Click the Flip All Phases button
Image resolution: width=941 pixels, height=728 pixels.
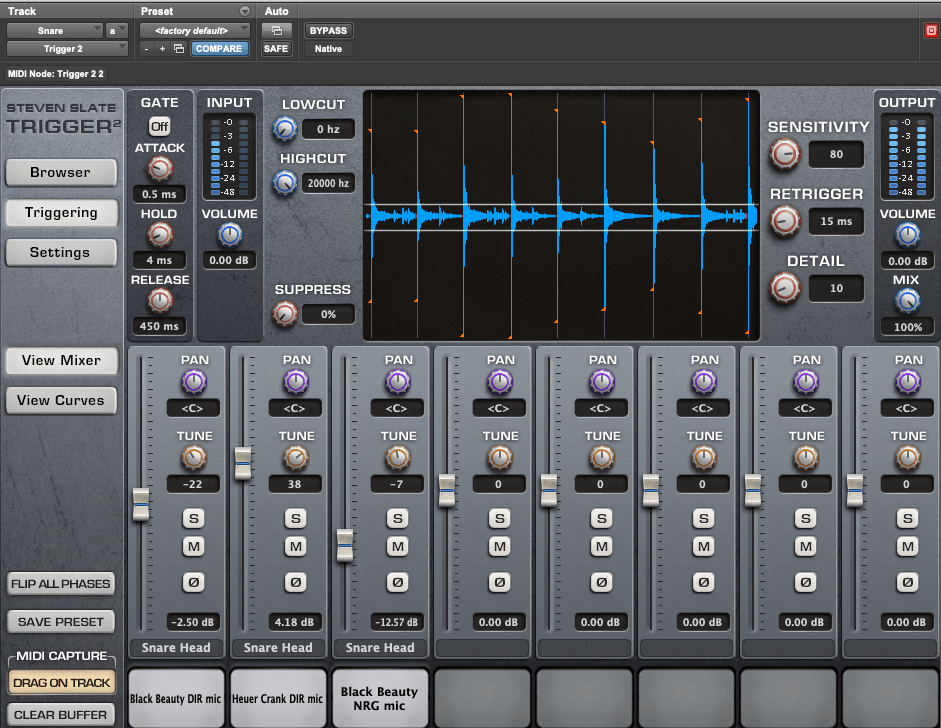coord(61,584)
